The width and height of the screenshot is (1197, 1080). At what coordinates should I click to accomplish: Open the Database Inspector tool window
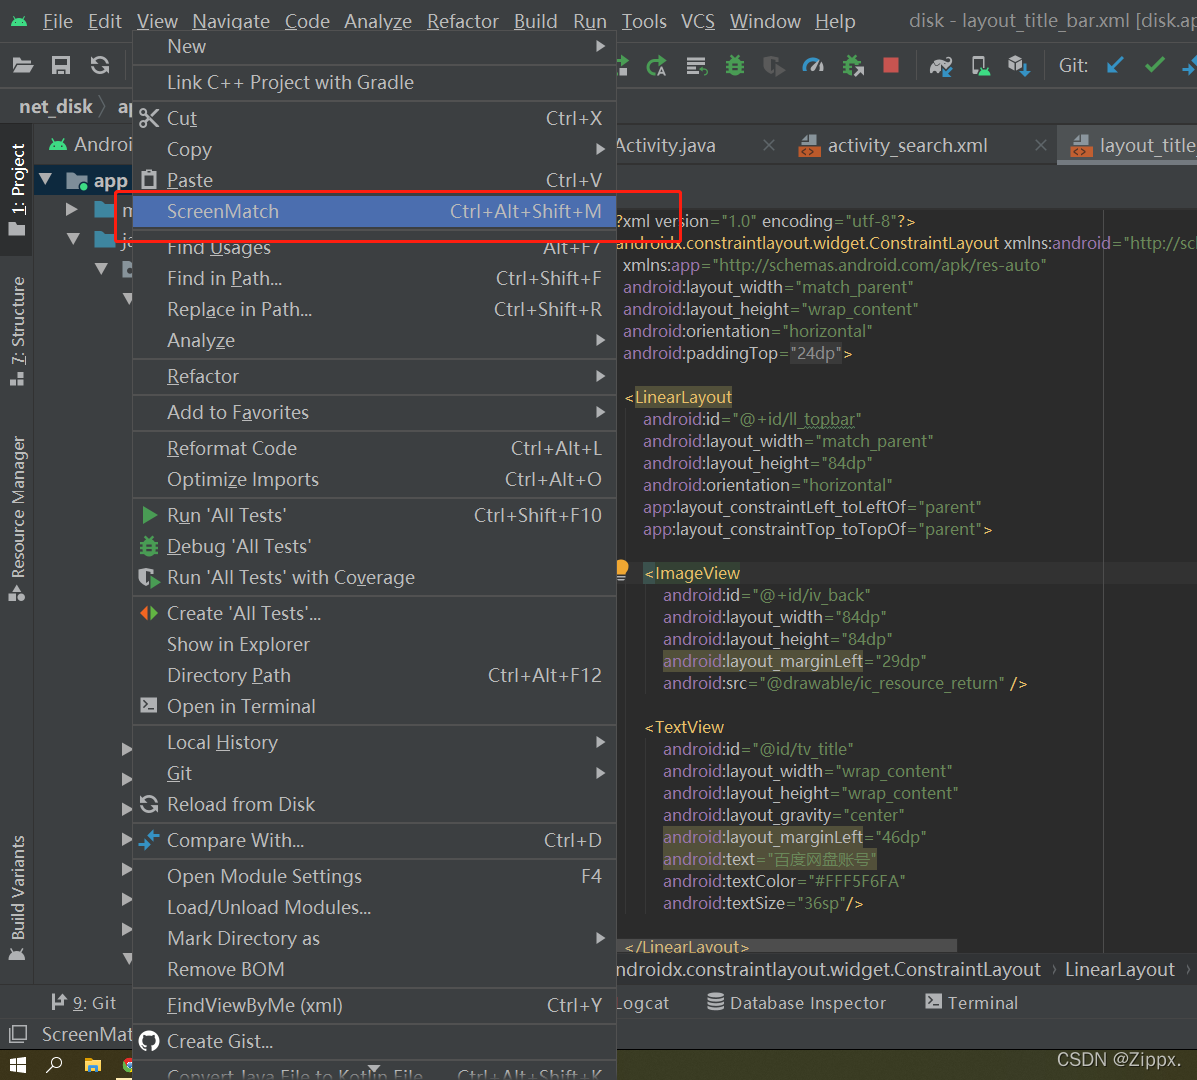tap(796, 1003)
